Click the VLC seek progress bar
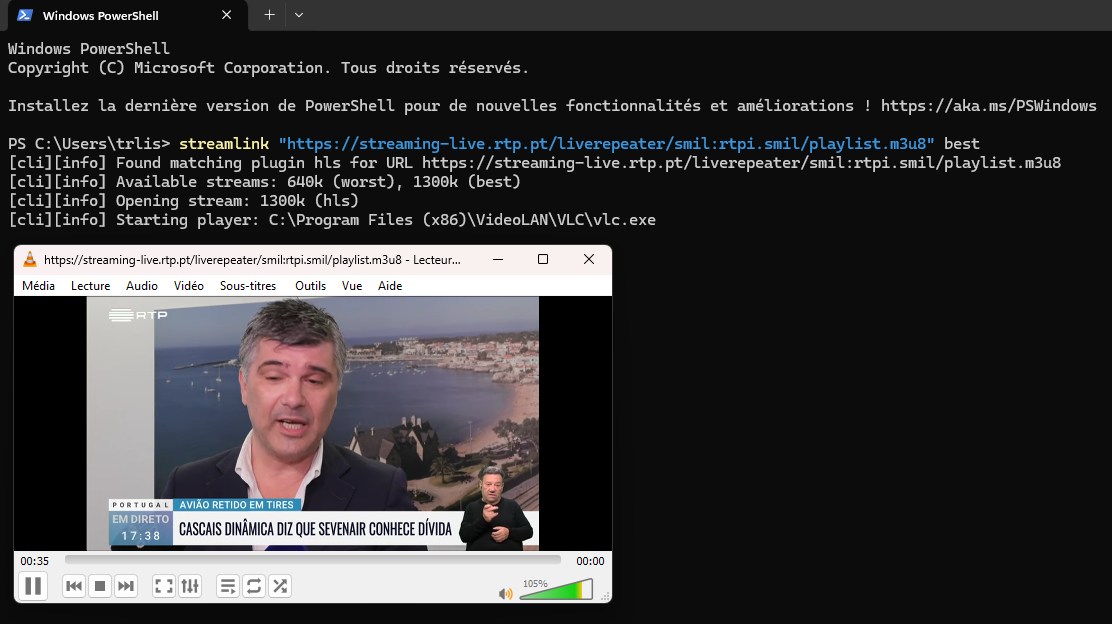 [x=313, y=560]
